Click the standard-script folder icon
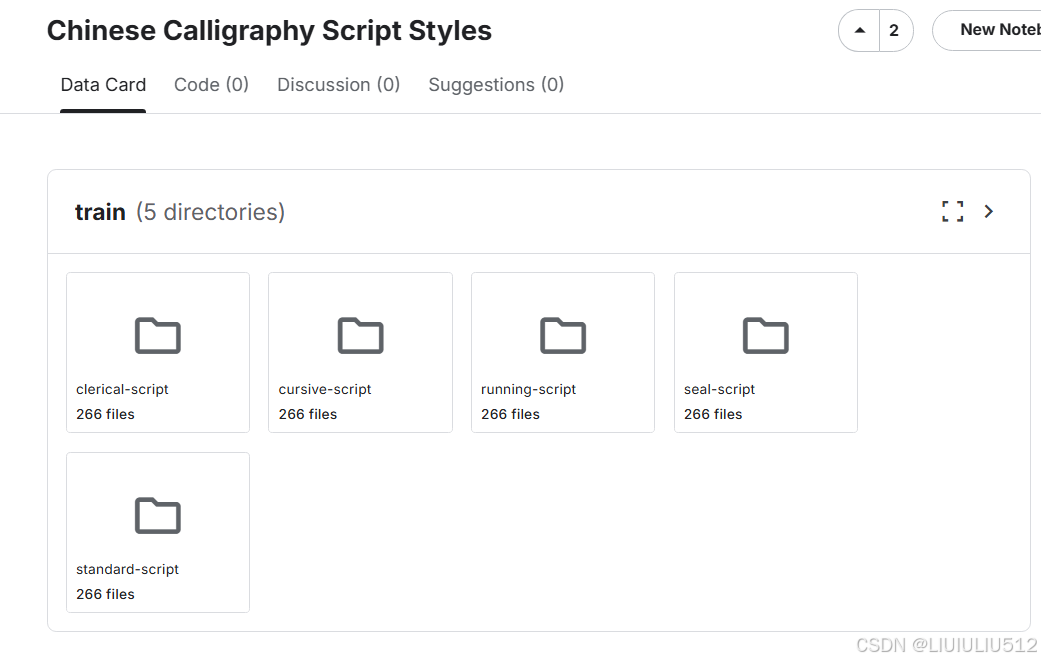The width and height of the screenshot is (1041, 663). pos(158,516)
